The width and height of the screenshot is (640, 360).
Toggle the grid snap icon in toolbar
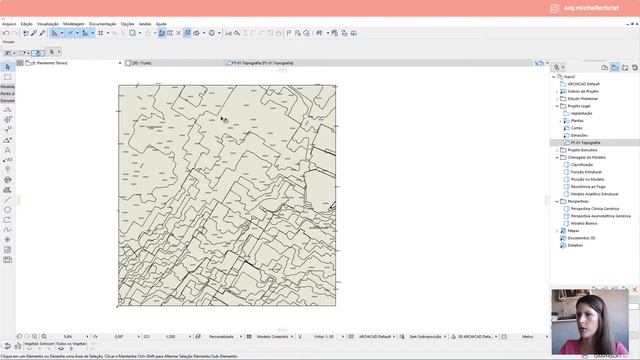coord(100,33)
